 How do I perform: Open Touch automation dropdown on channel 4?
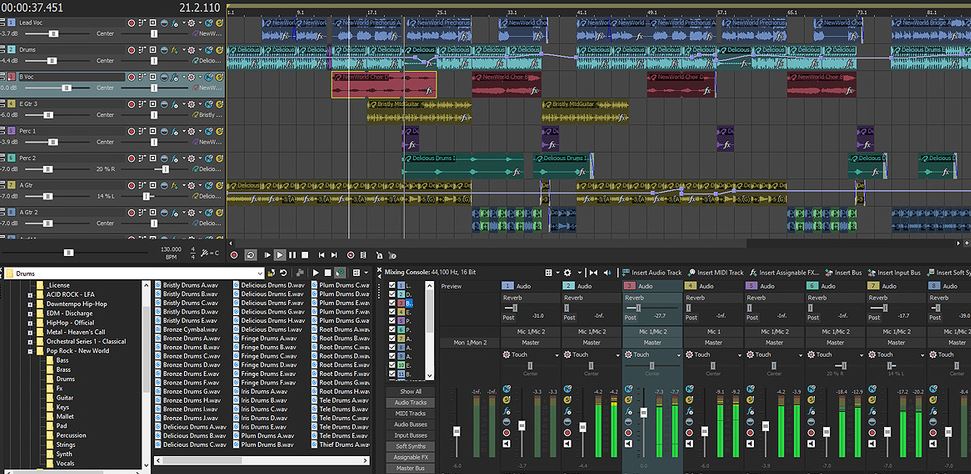click(x=741, y=355)
